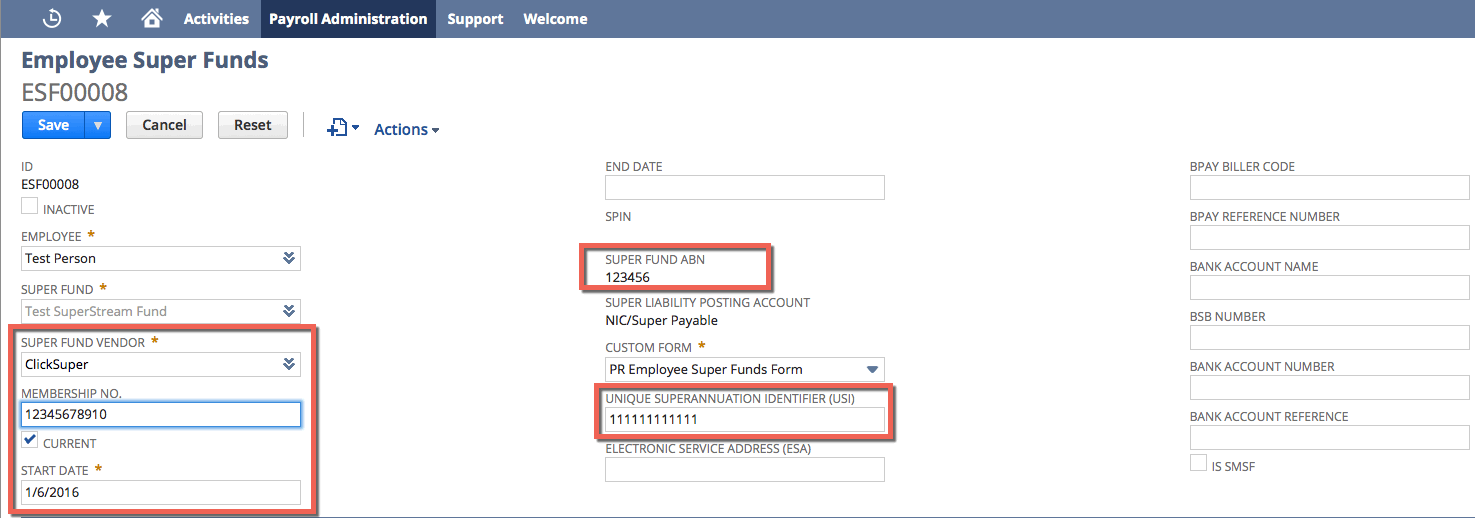Click the Reset button
This screenshot has height=518, width=1475.
(x=253, y=125)
